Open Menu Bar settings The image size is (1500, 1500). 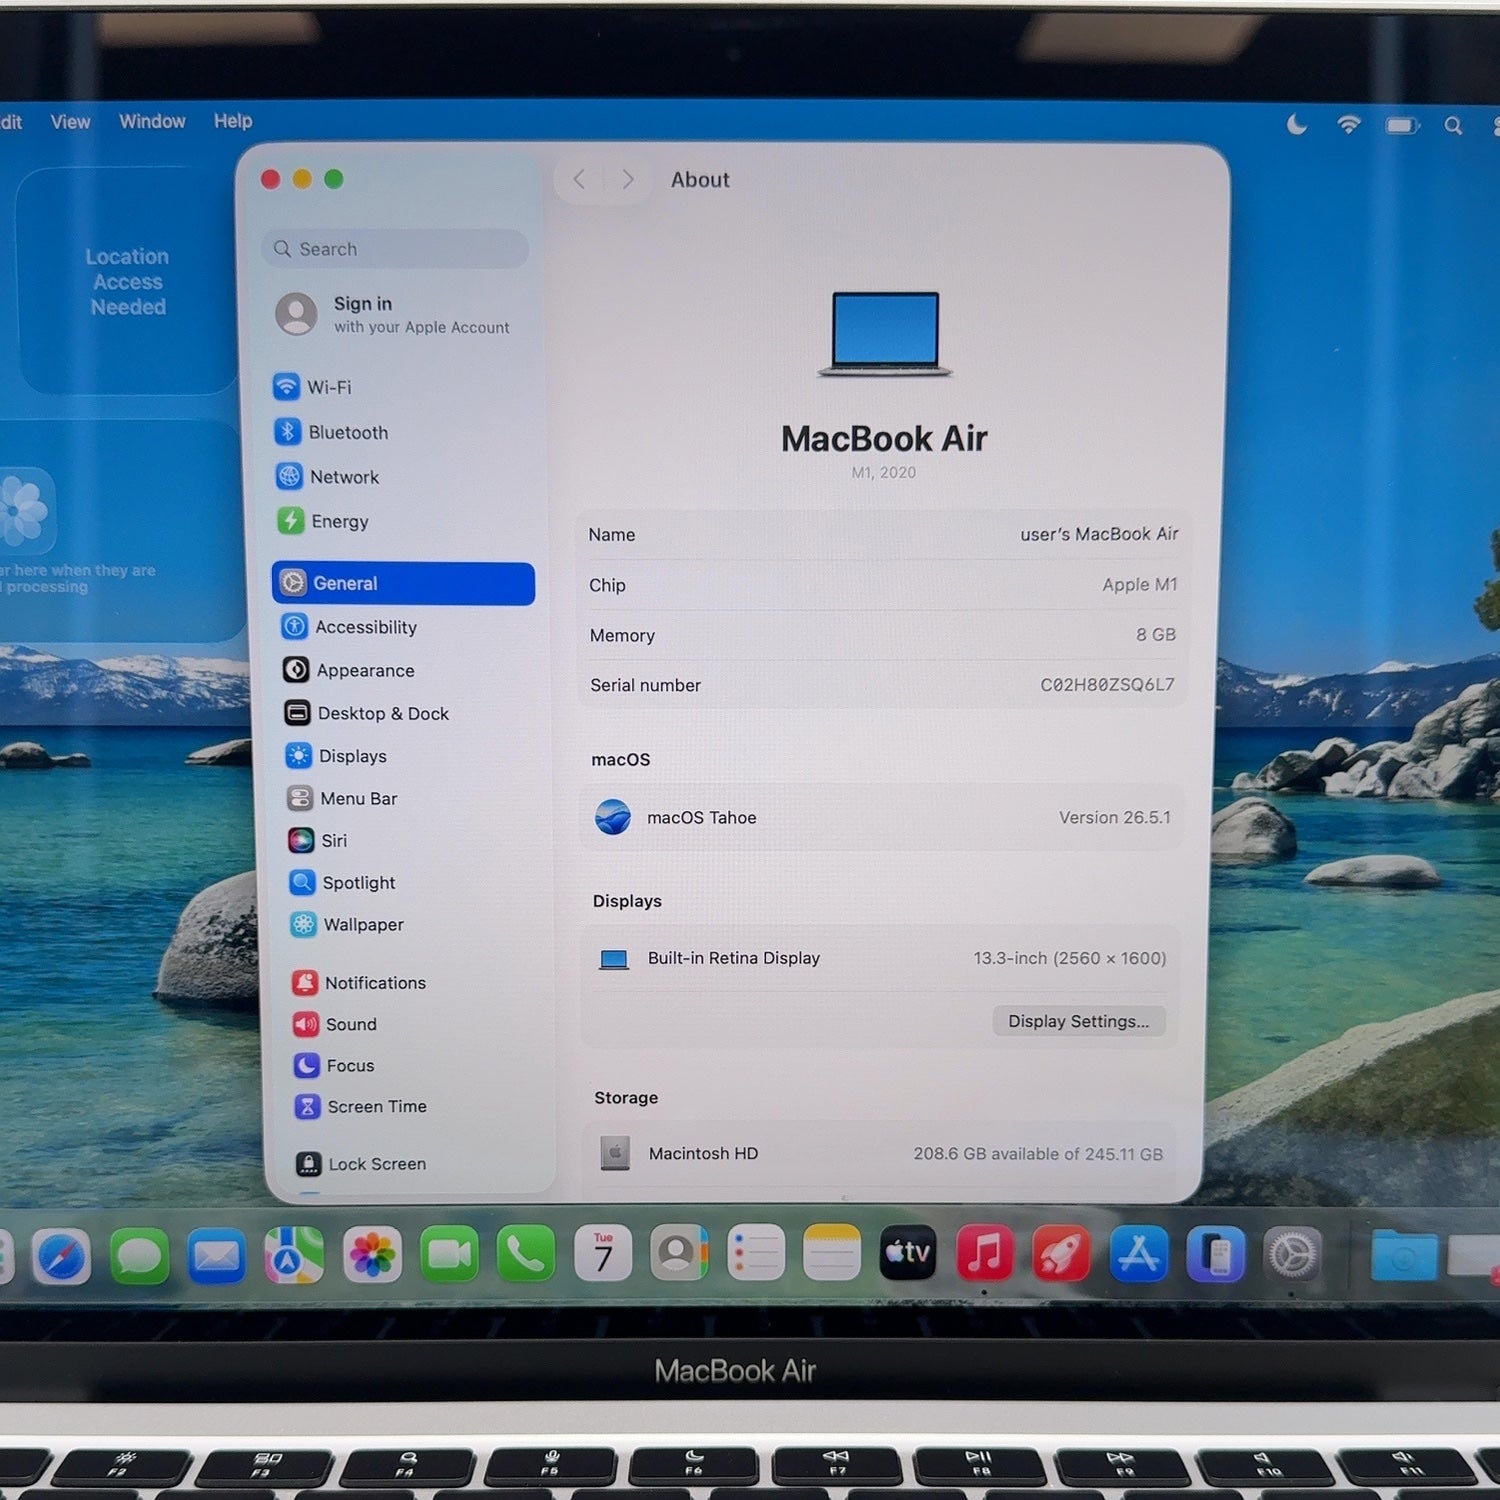coord(342,798)
